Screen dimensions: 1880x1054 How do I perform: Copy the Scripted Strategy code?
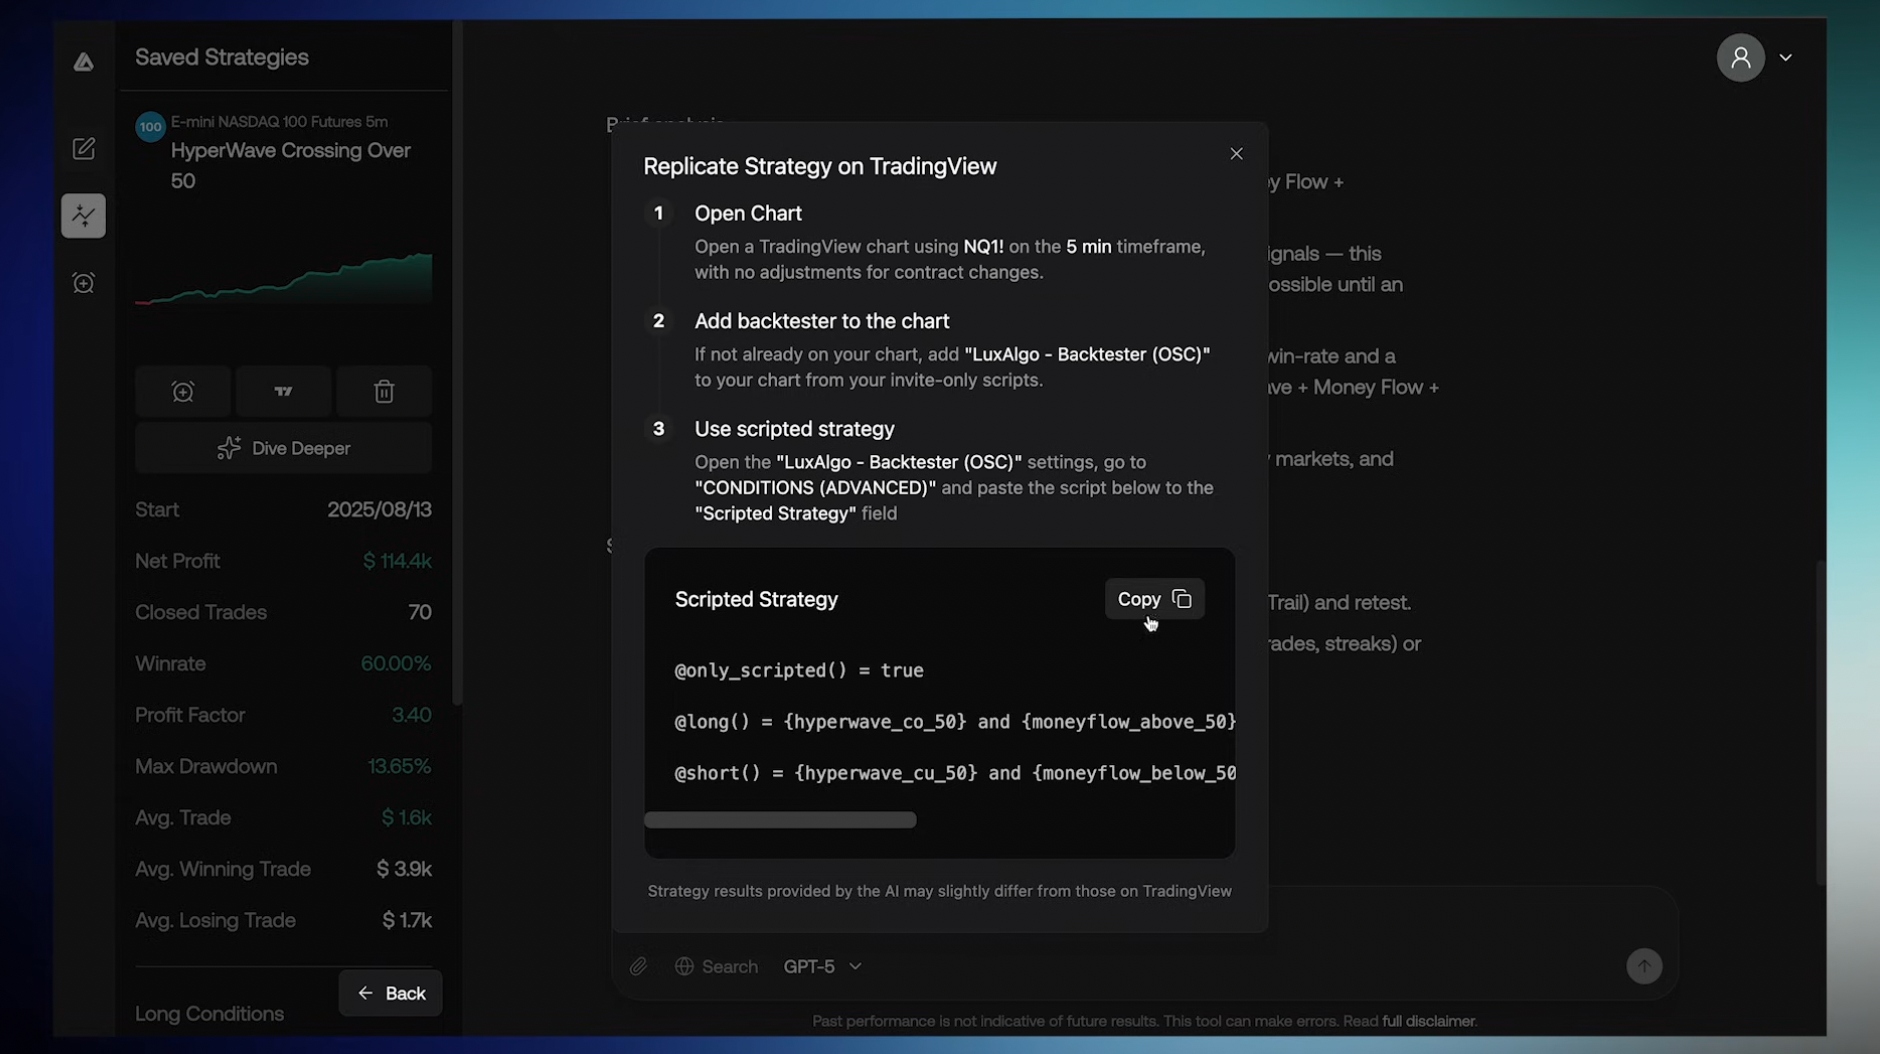click(x=1154, y=599)
